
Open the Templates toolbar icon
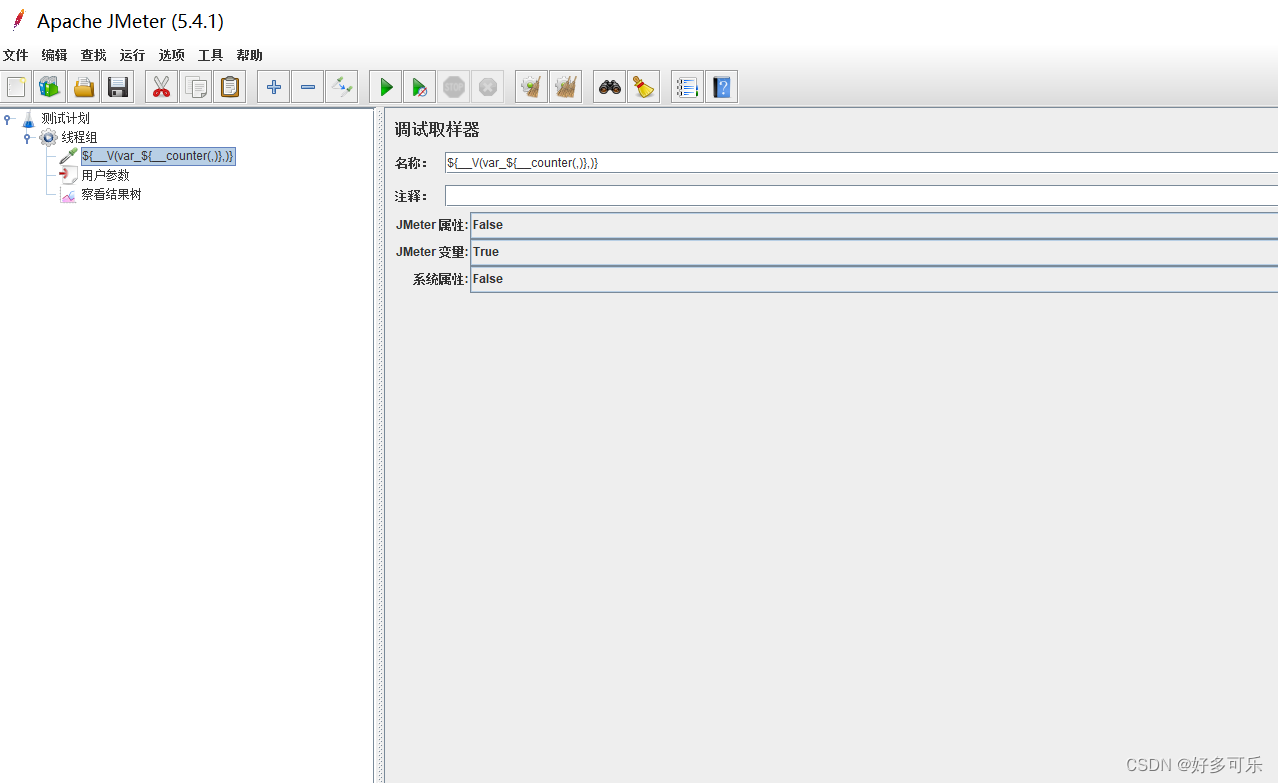click(x=49, y=87)
